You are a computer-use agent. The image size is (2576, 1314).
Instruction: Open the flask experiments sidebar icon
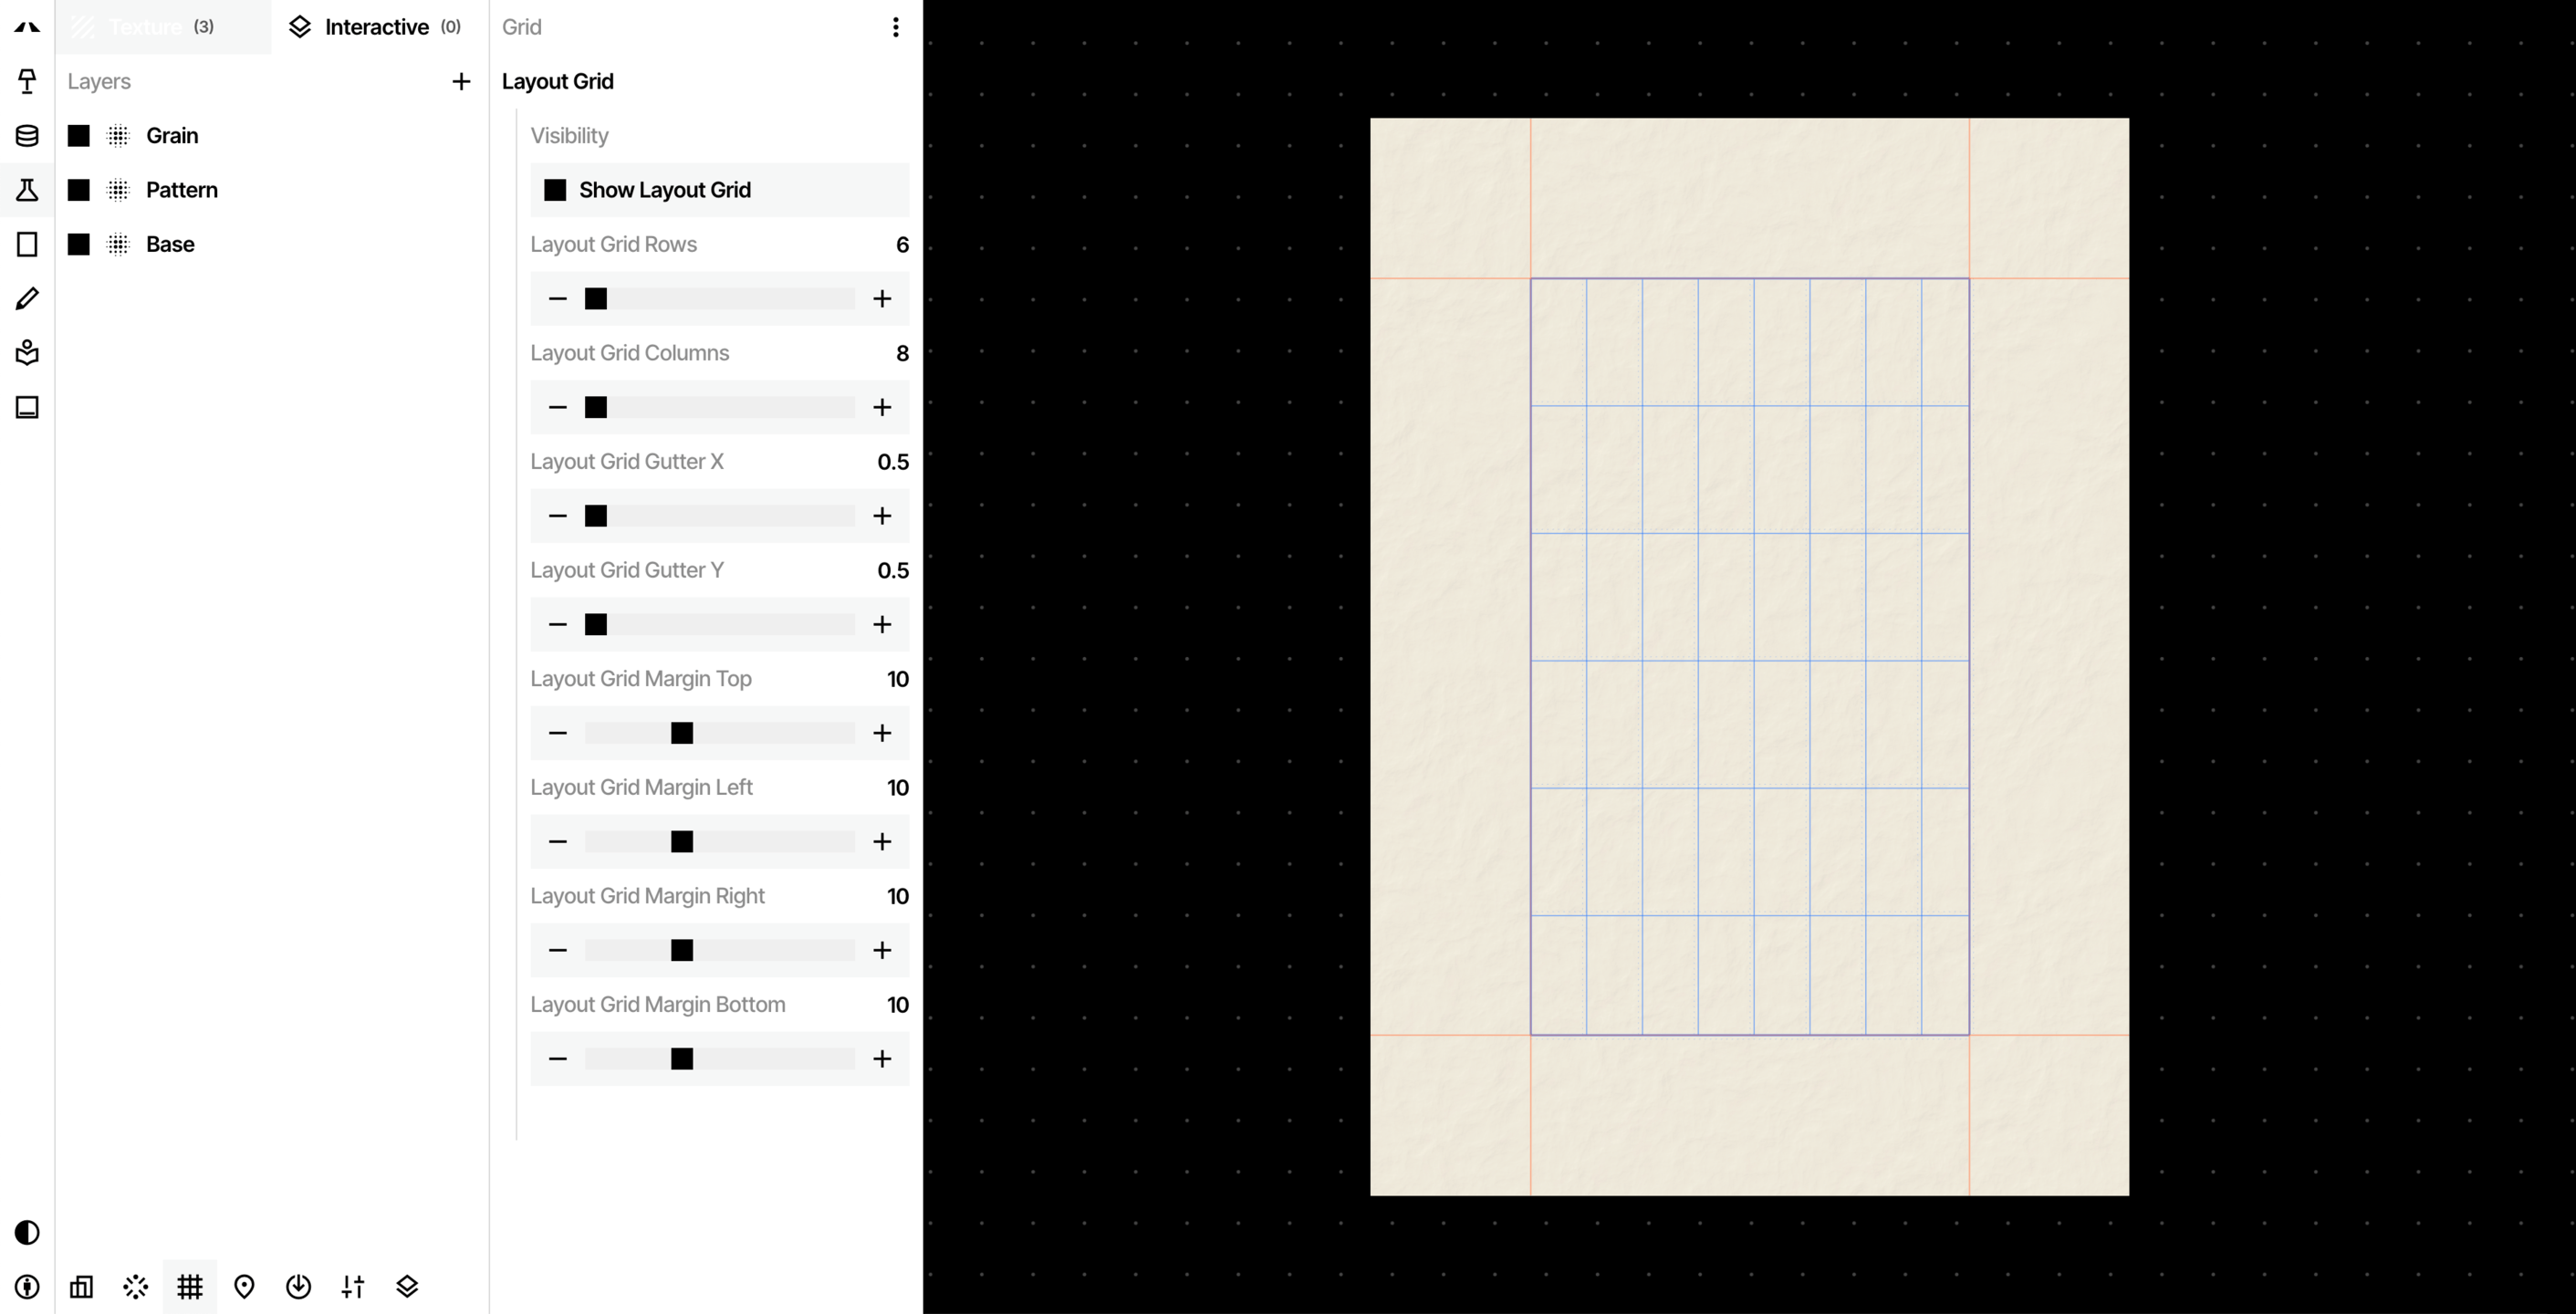click(x=27, y=190)
